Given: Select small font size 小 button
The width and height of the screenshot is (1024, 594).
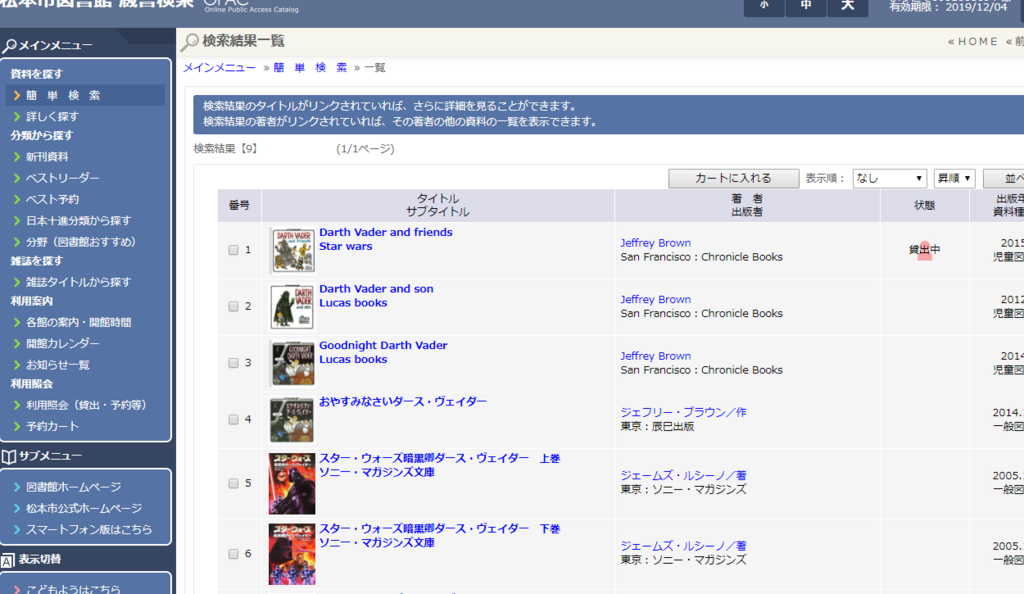Looking at the screenshot, I should [764, 7].
